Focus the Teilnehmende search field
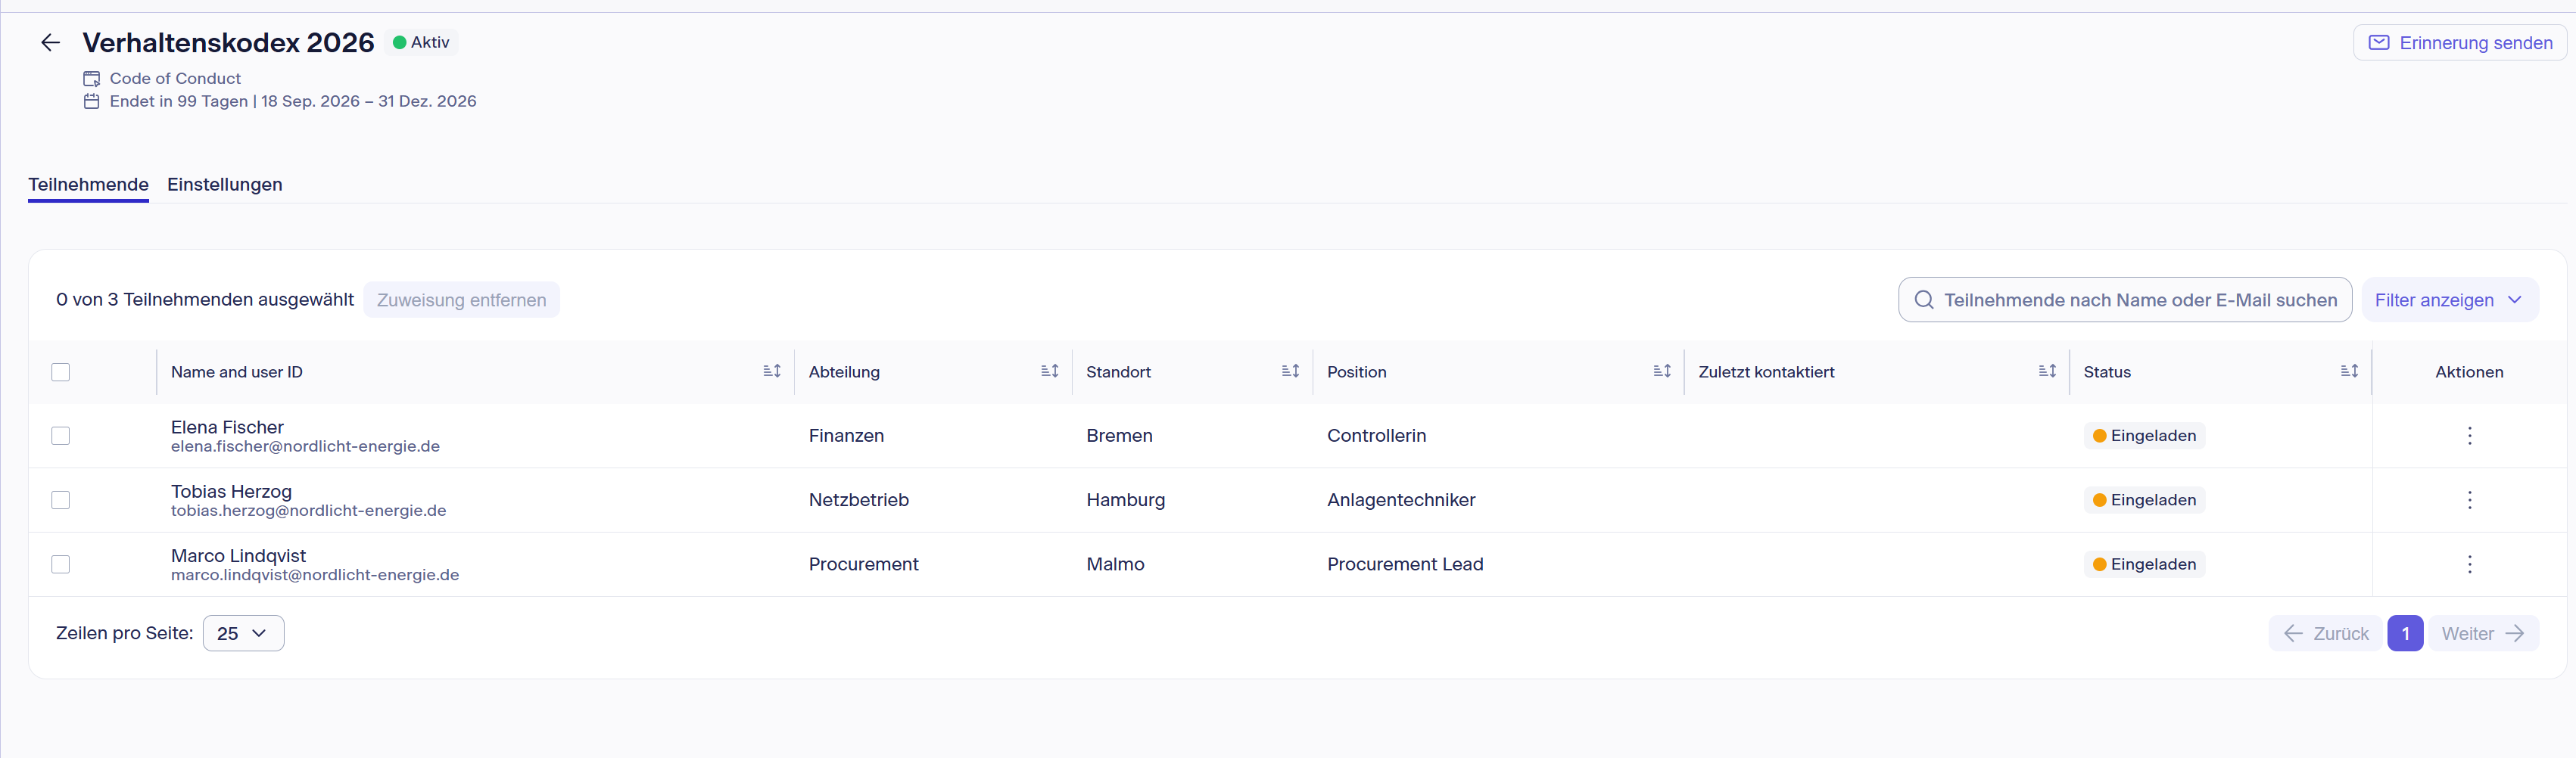 click(x=2125, y=300)
